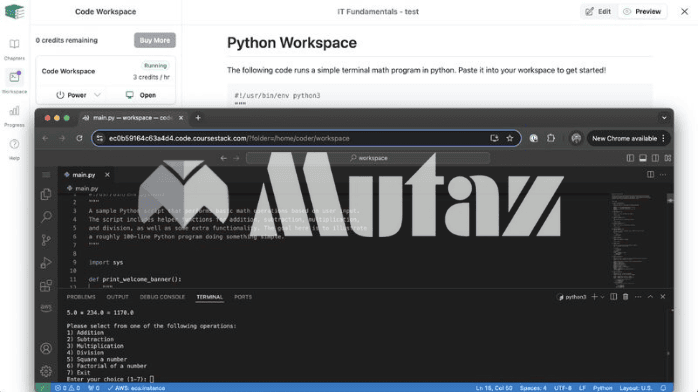Open the AWS toolkit view
The image size is (698, 392).
point(46,308)
